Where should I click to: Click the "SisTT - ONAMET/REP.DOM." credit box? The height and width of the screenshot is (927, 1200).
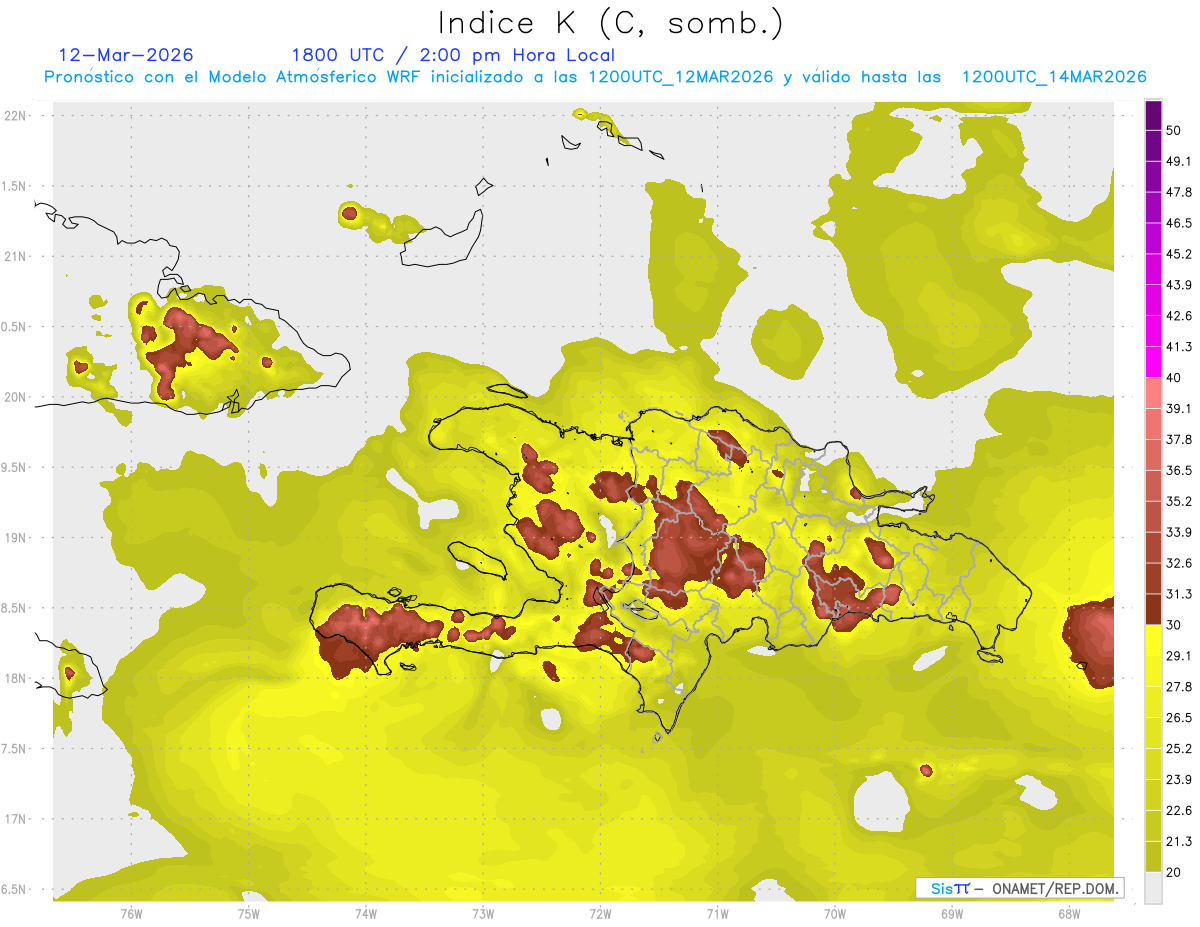1019,887
